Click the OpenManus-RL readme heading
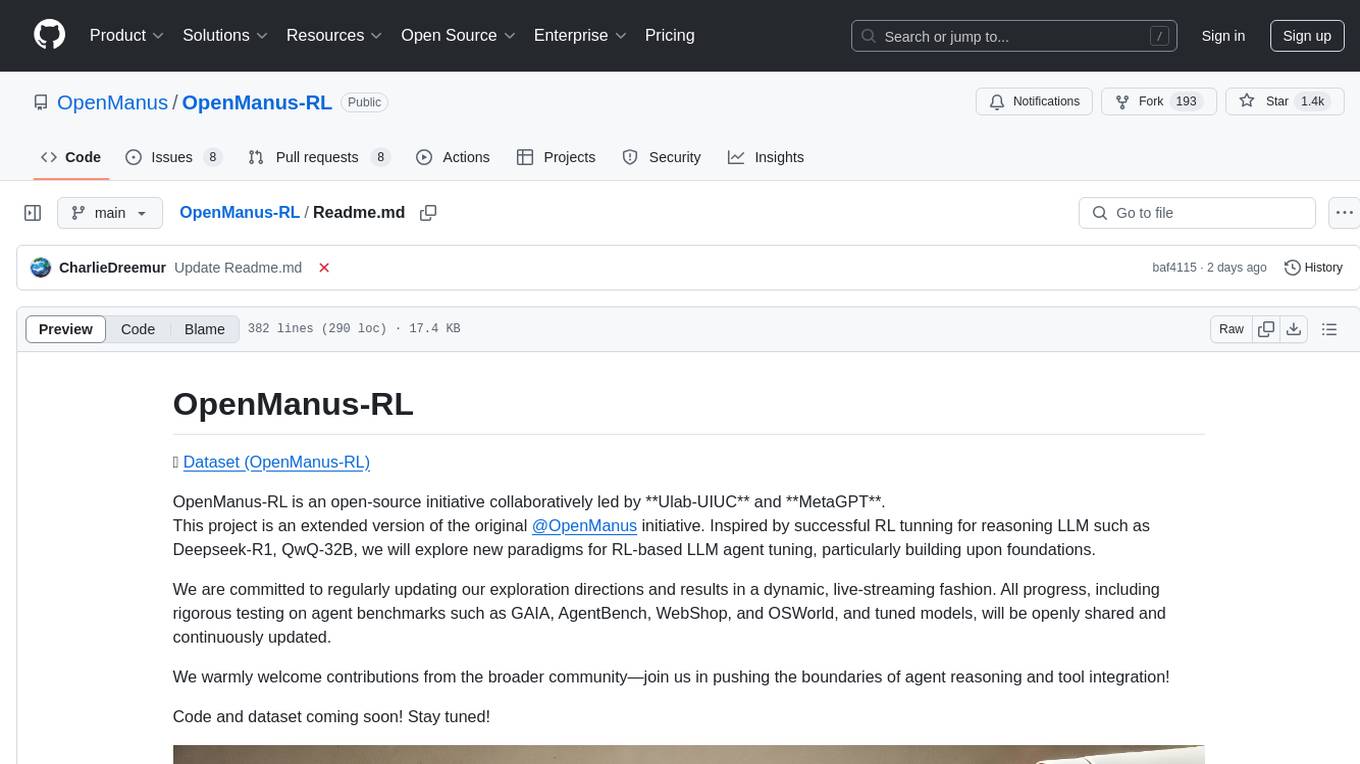 (x=293, y=404)
